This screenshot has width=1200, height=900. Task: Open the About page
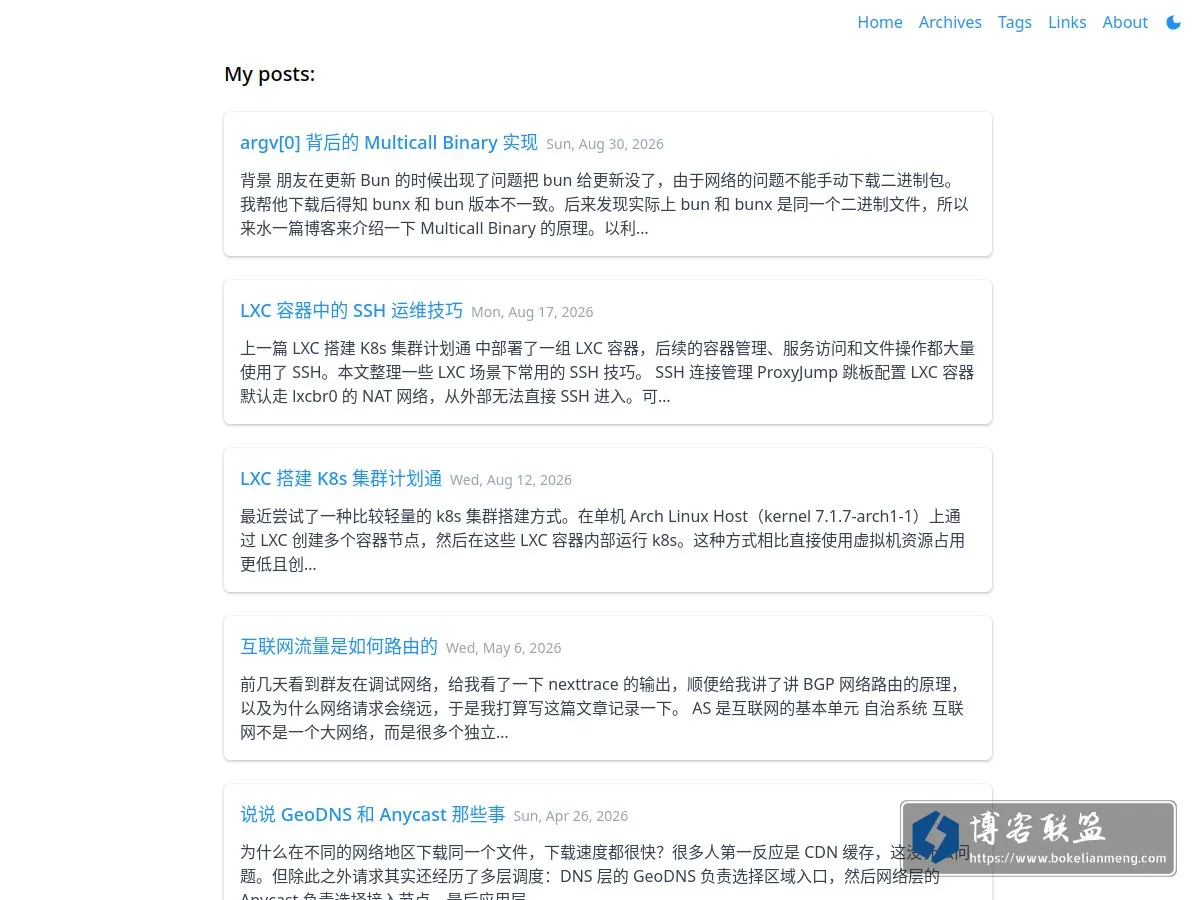(1125, 22)
